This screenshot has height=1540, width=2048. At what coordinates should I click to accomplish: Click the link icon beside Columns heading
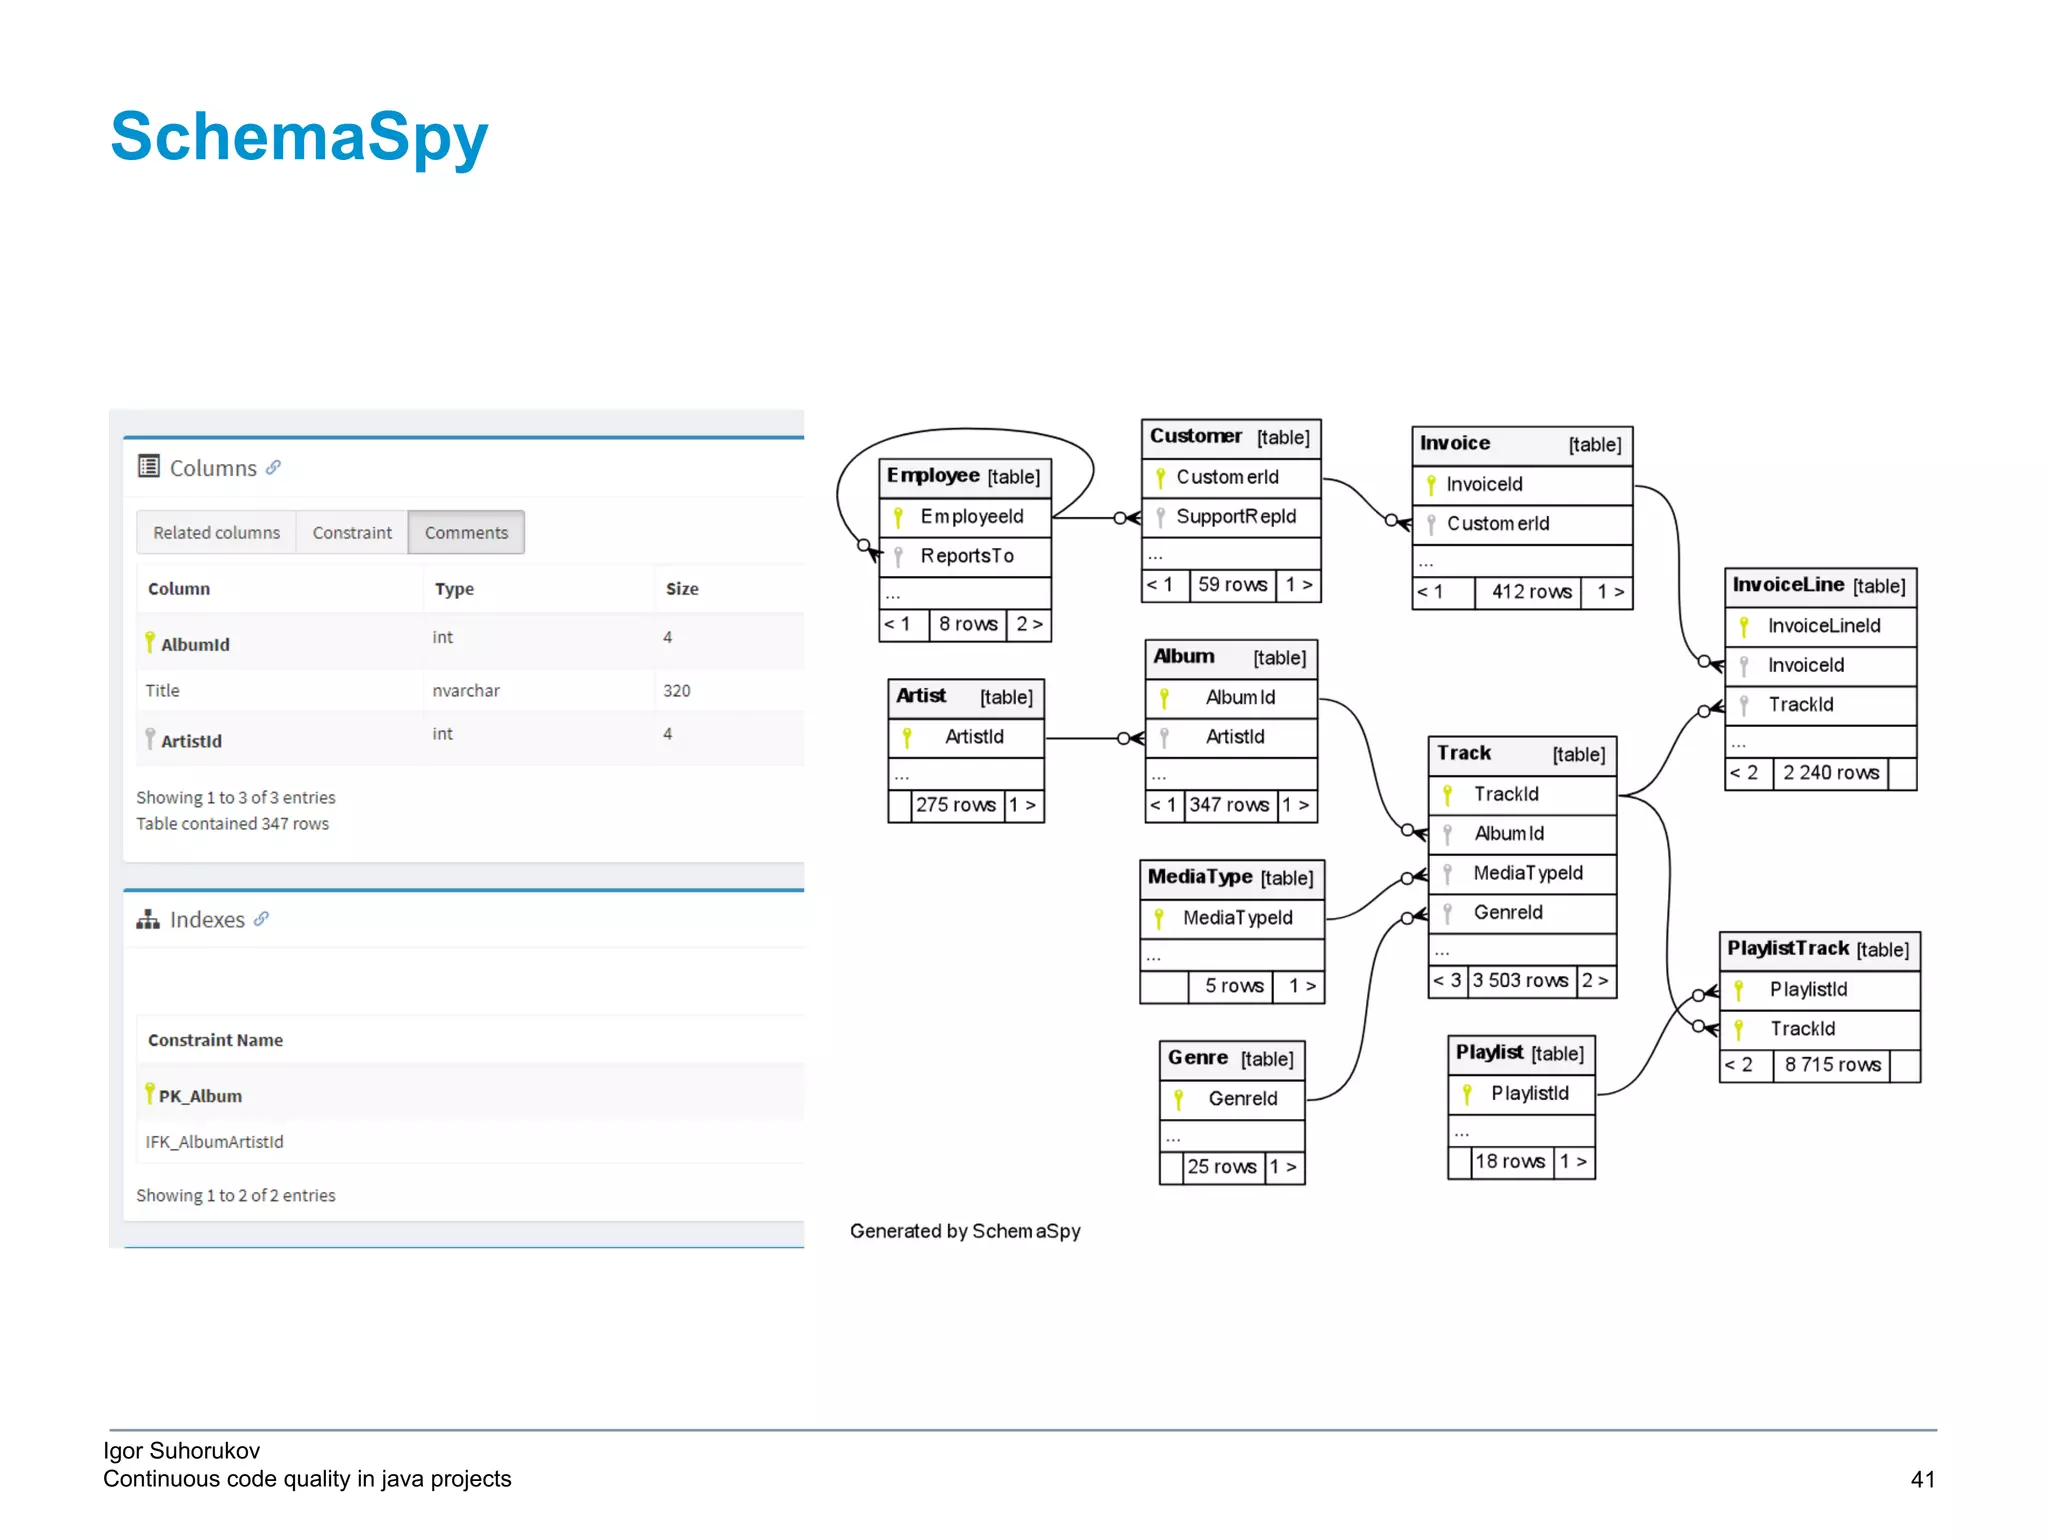click(273, 467)
